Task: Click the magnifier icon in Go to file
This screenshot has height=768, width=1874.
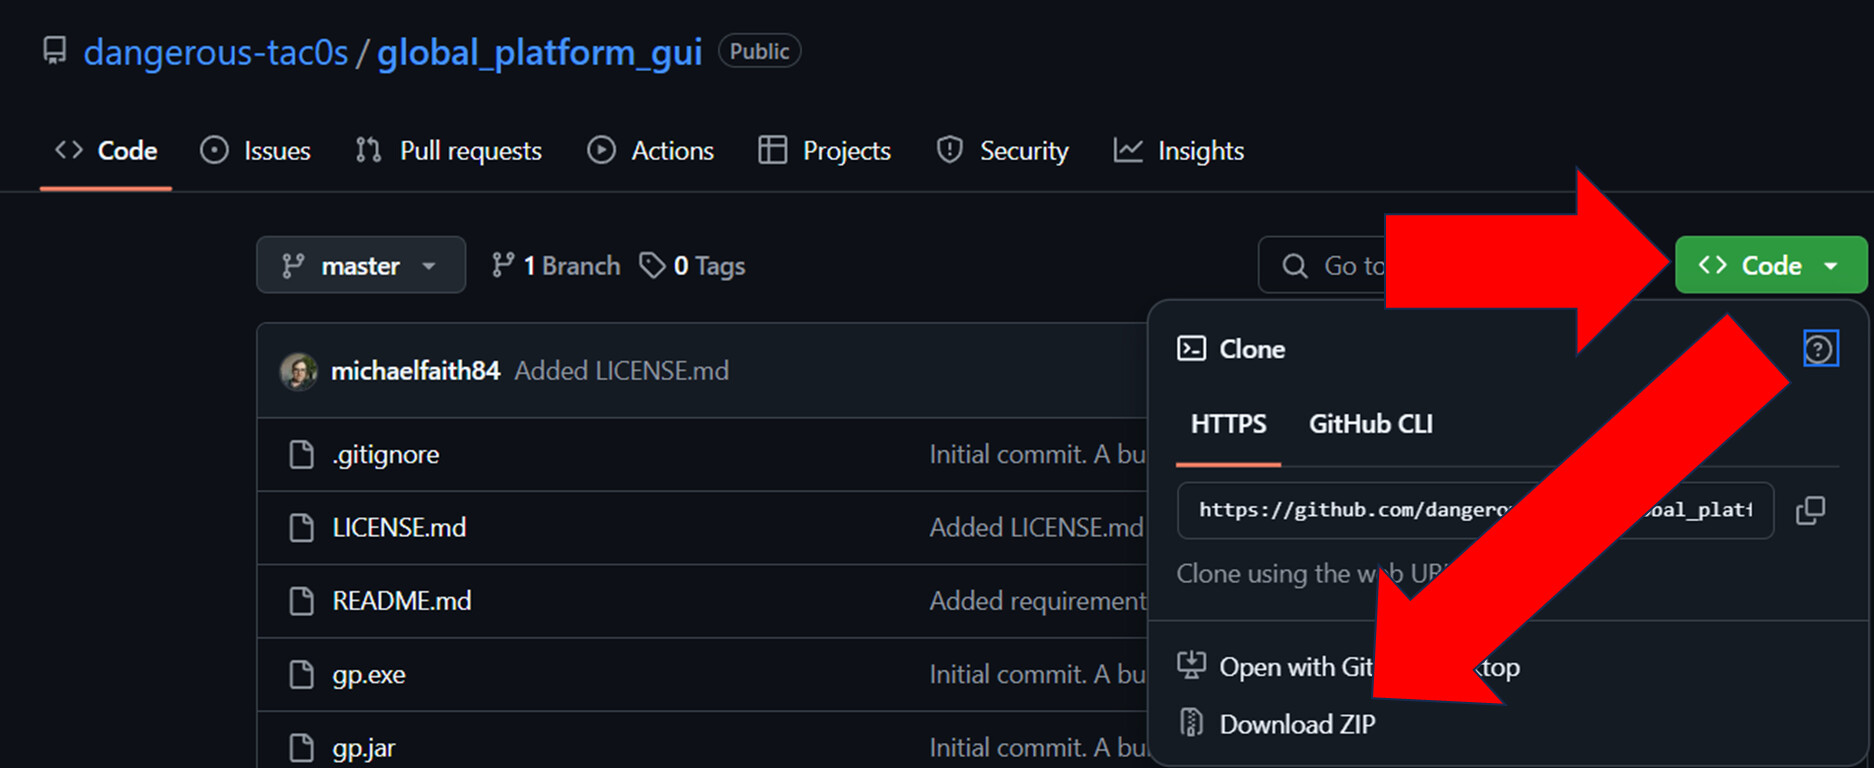Action: 1295,265
